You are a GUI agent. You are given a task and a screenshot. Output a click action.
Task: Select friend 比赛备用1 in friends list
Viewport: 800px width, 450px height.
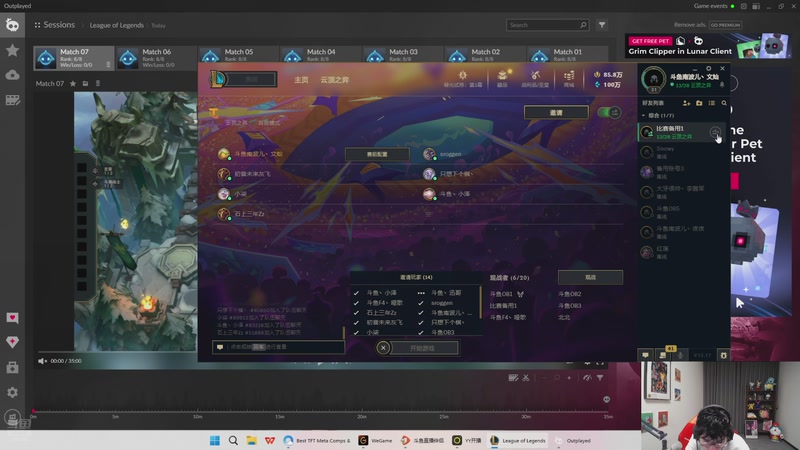(682, 132)
